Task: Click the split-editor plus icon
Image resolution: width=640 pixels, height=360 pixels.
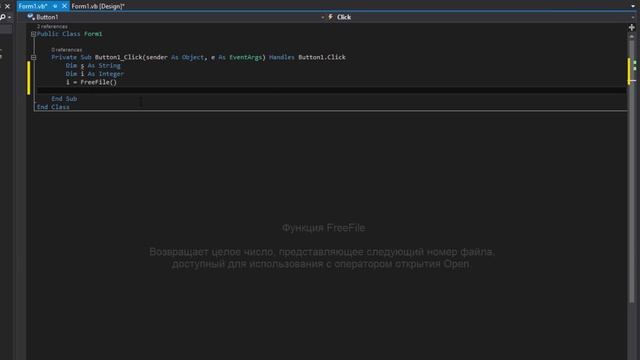Action: tap(632, 27)
